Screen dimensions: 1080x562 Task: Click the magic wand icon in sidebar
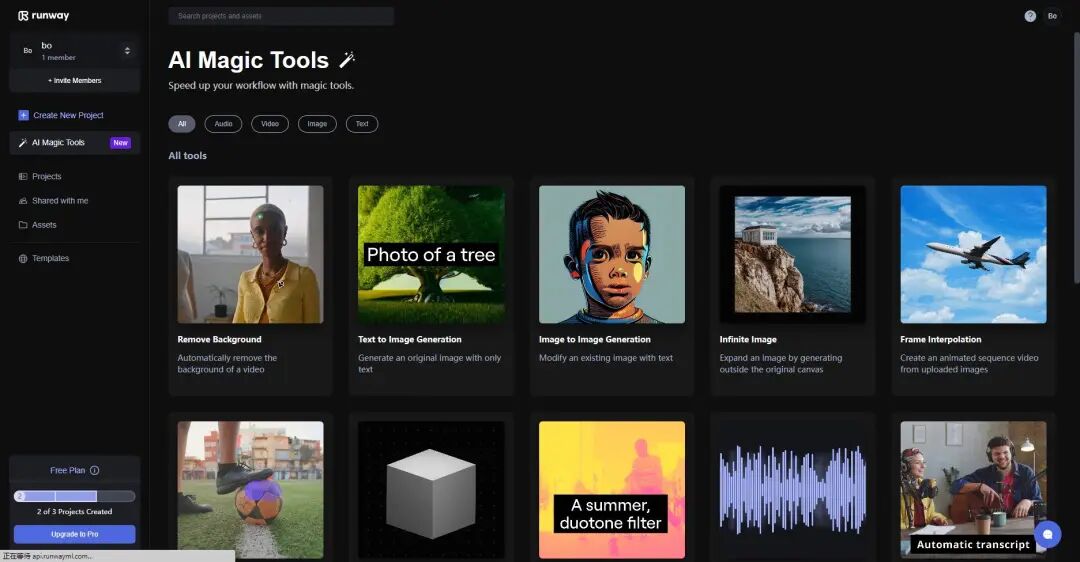(x=23, y=143)
